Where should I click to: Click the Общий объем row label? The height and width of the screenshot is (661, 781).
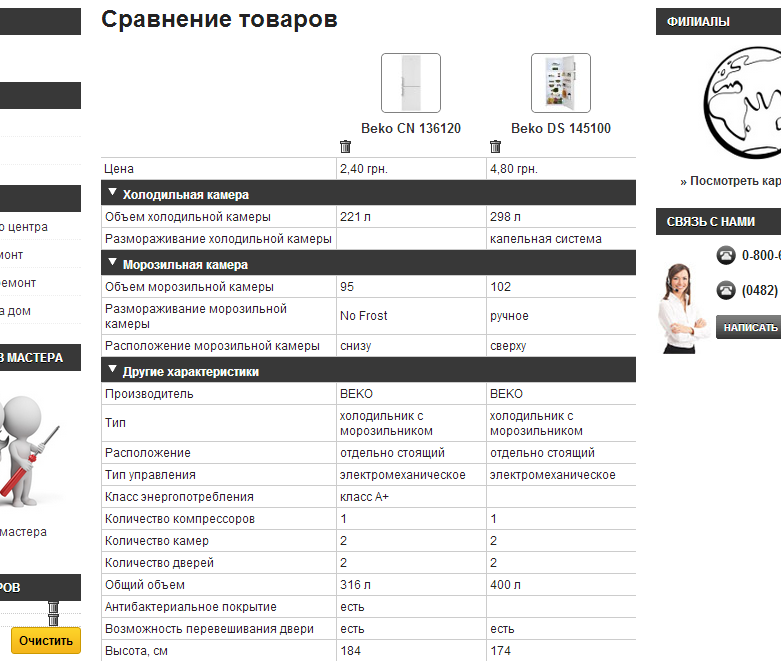[x=144, y=585]
